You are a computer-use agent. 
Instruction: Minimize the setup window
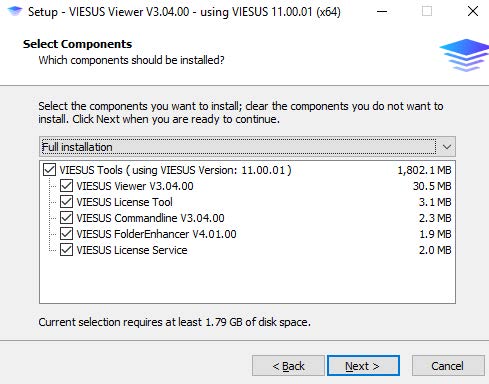point(382,11)
